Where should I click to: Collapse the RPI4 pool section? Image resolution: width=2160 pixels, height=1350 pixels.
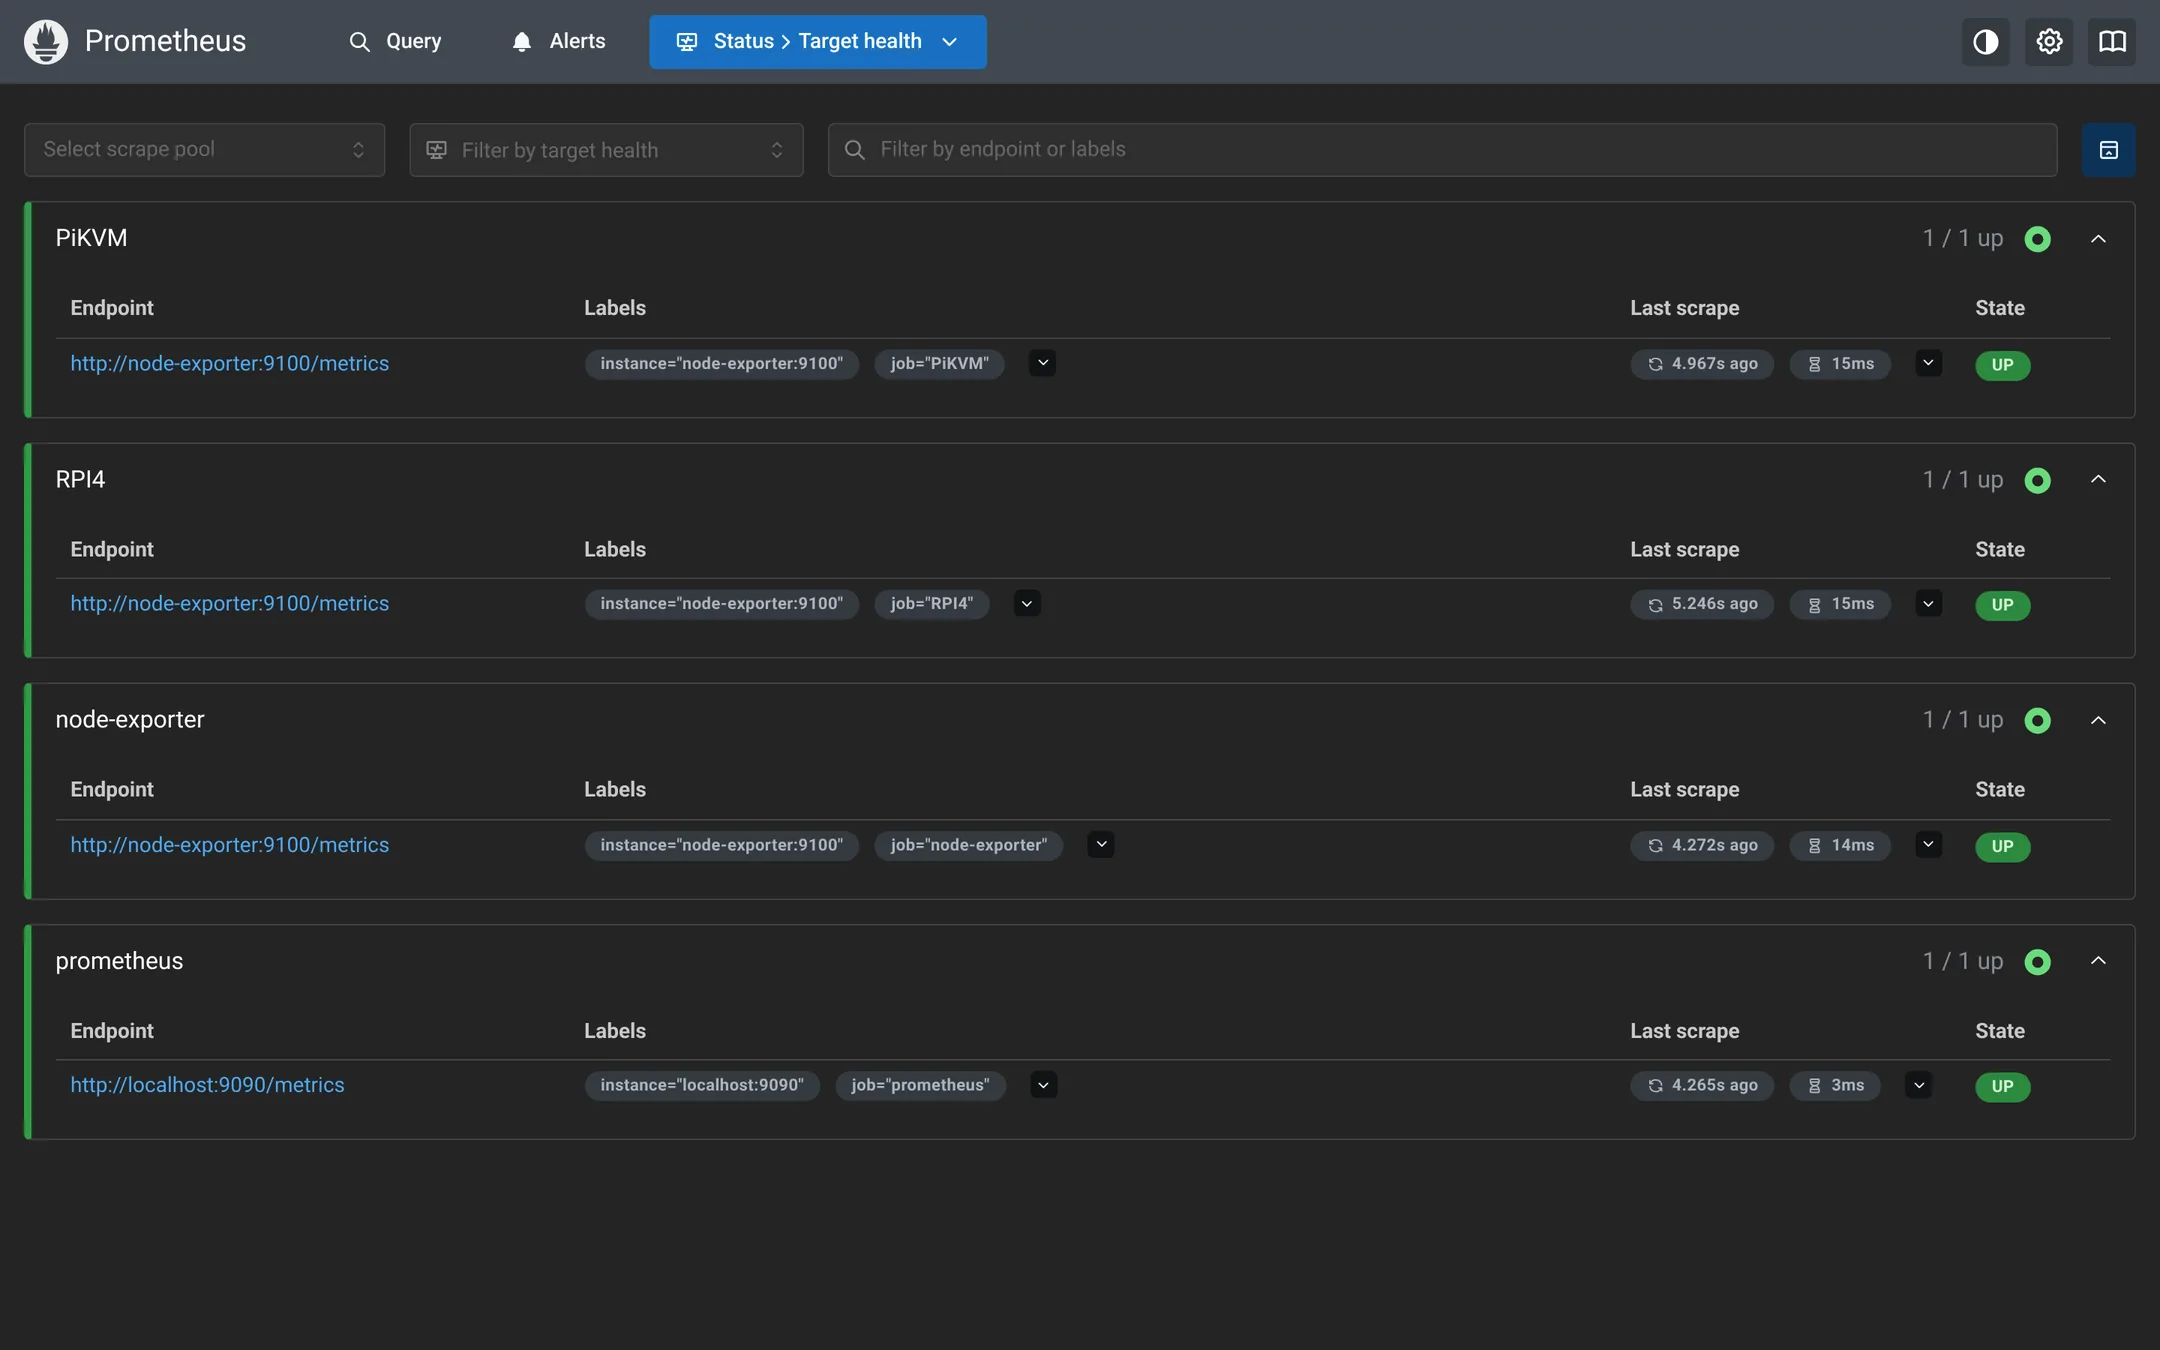pos(2098,480)
